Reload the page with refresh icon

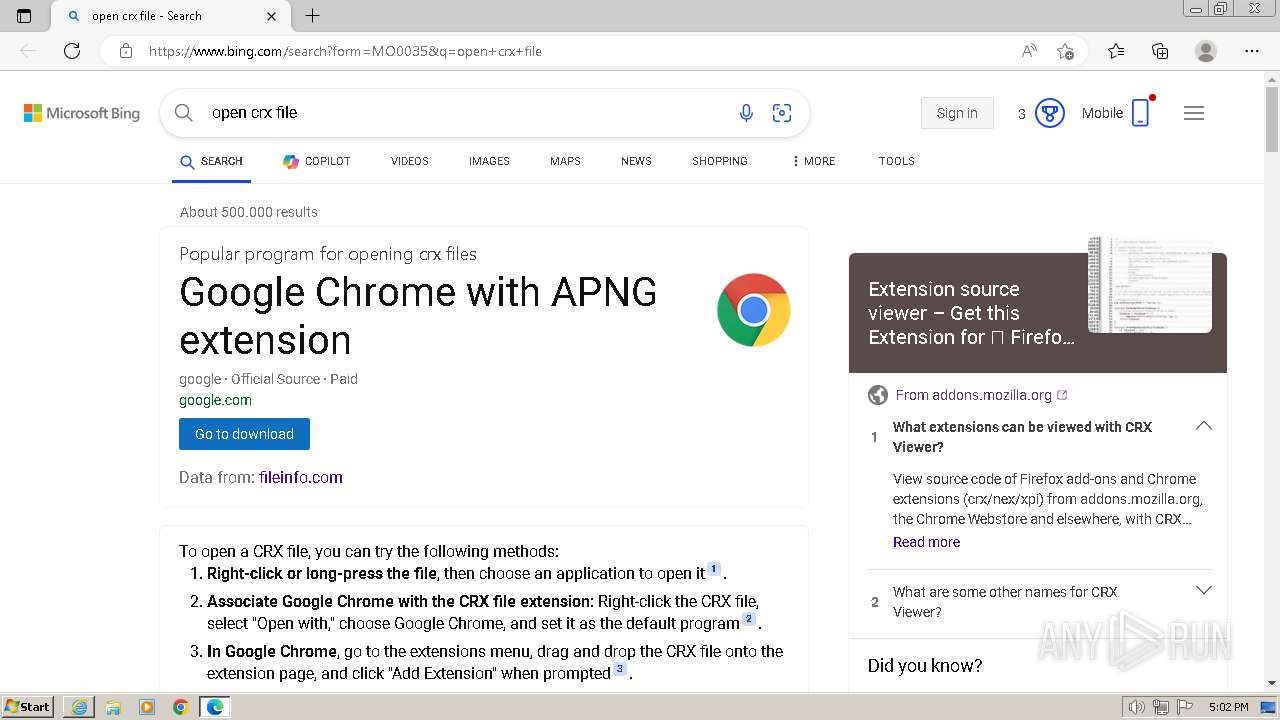click(72, 51)
